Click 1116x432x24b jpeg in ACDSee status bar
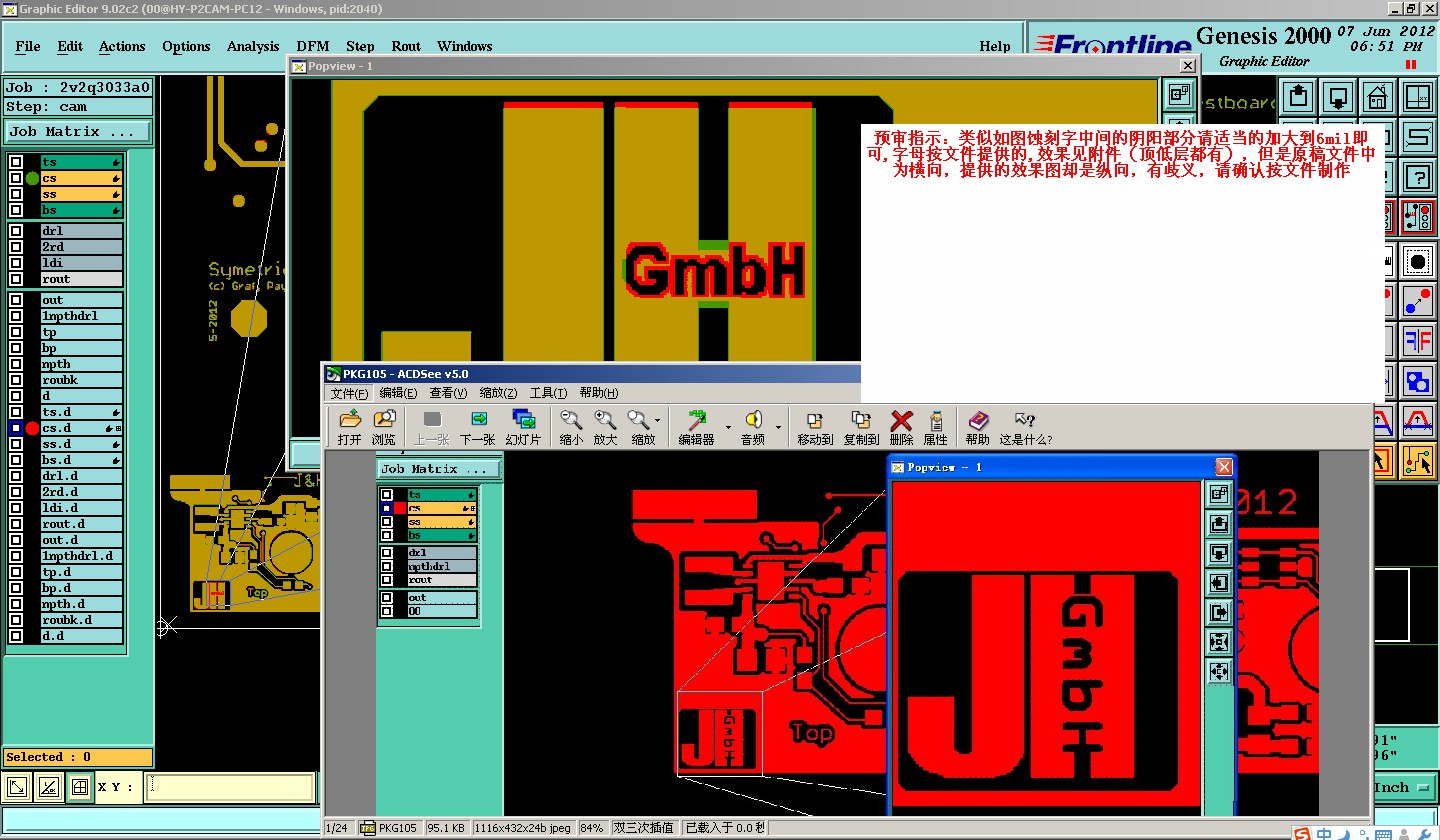The height and width of the screenshot is (840, 1440). tap(524, 828)
